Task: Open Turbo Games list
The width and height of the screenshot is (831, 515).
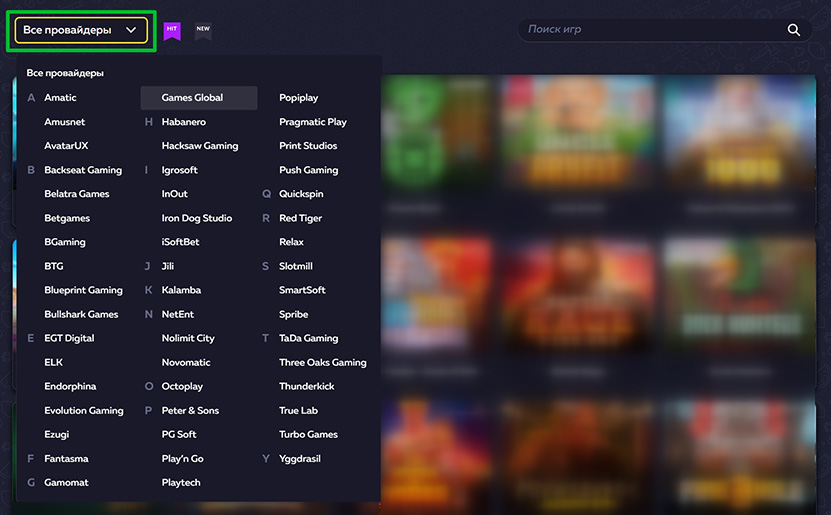Action: (x=308, y=434)
